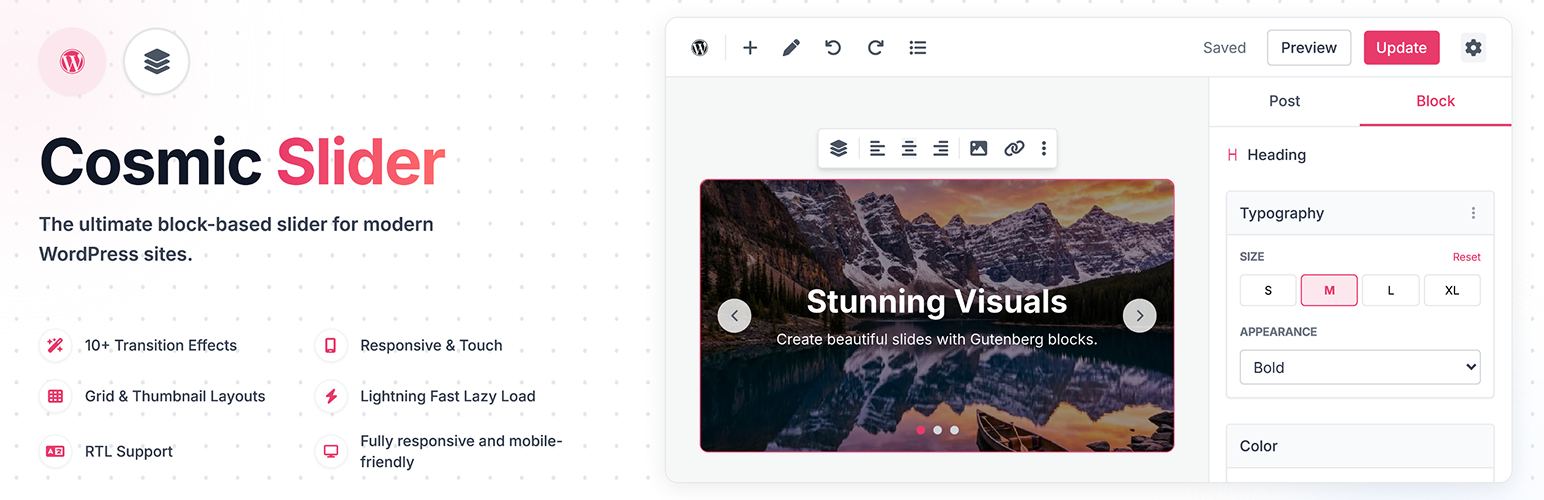This screenshot has height=500, width=1544.
Task: Click the RTL Support icon
Action: point(55,451)
